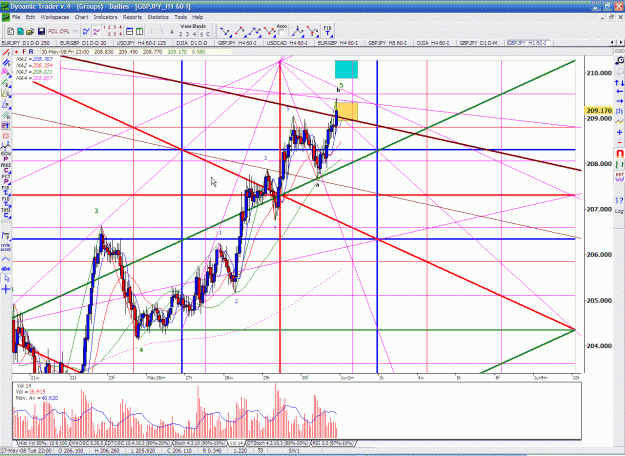The height and width of the screenshot is (456, 625).
Task: Select Wave Bands option 4
Action: (194, 34)
